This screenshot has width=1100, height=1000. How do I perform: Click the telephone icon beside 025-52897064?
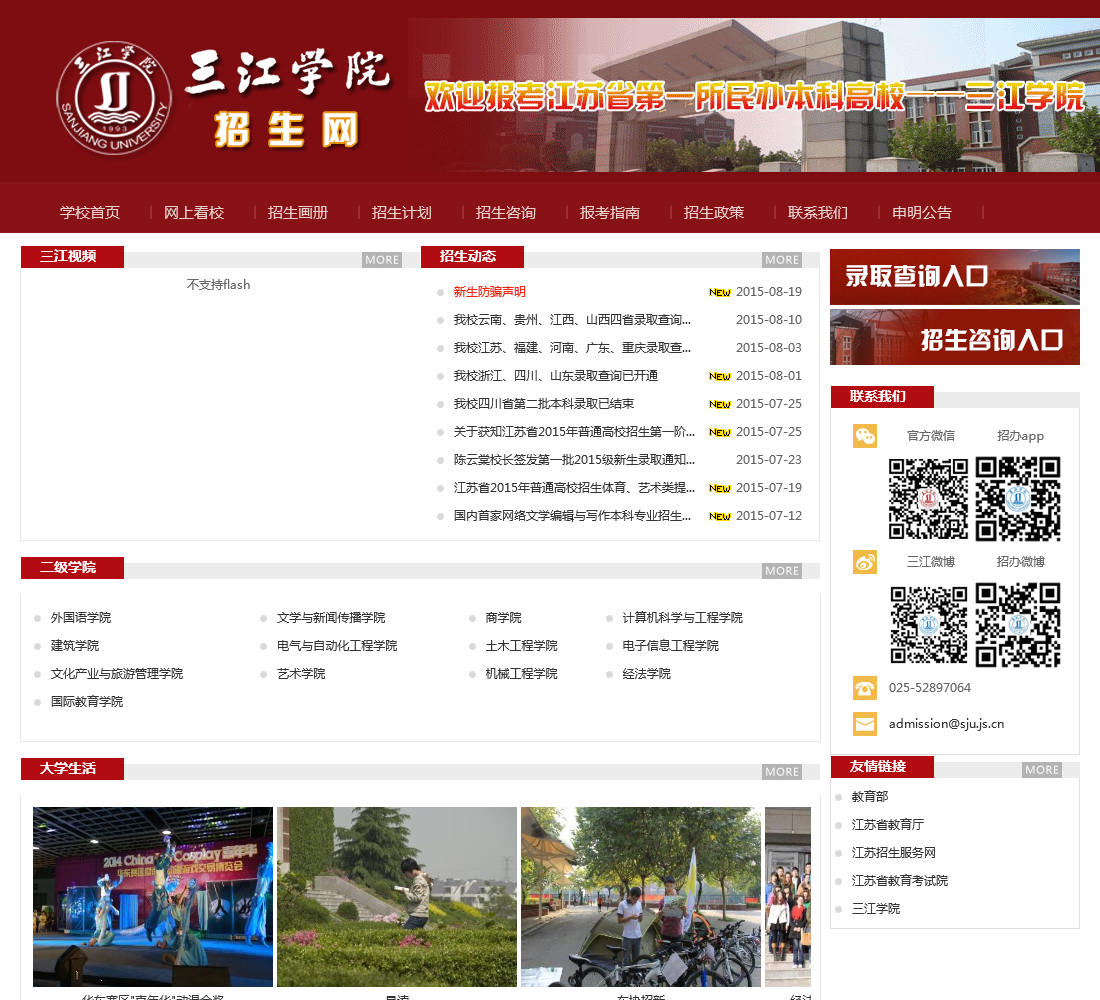tap(865, 688)
